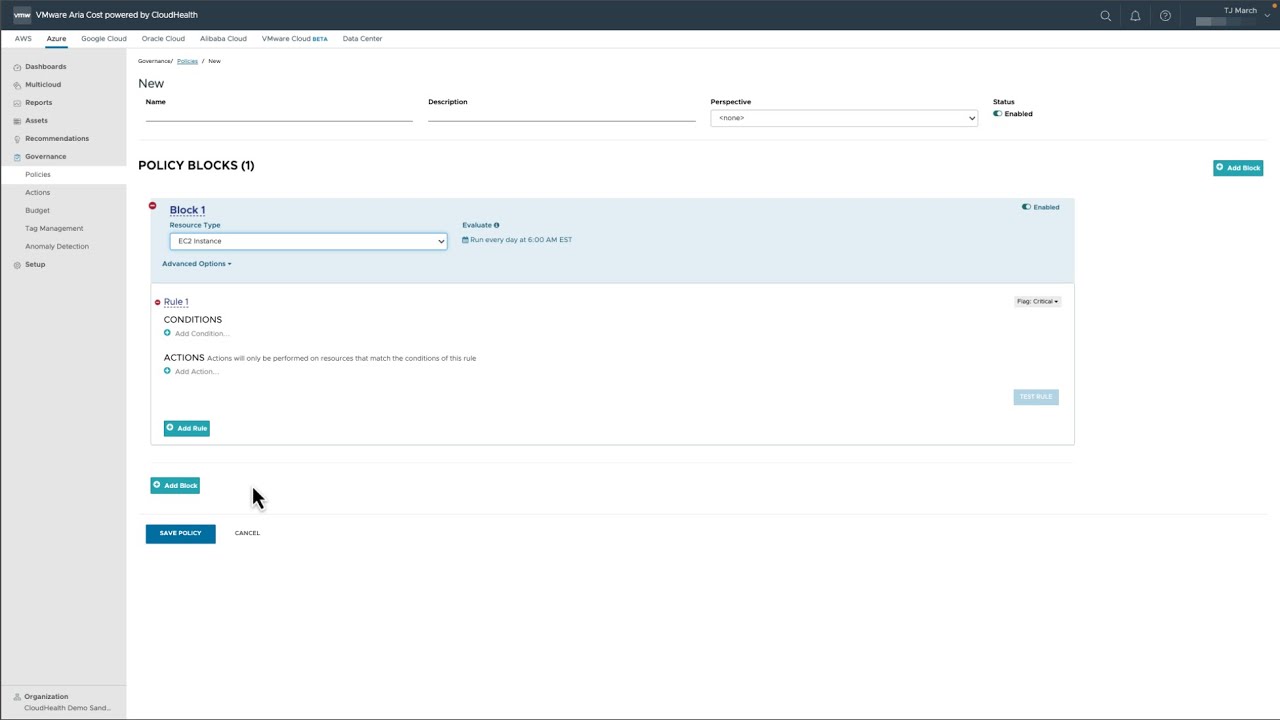Toggle Block 1 Enabled switch
The image size is (1280, 720).
(1026, 207)
